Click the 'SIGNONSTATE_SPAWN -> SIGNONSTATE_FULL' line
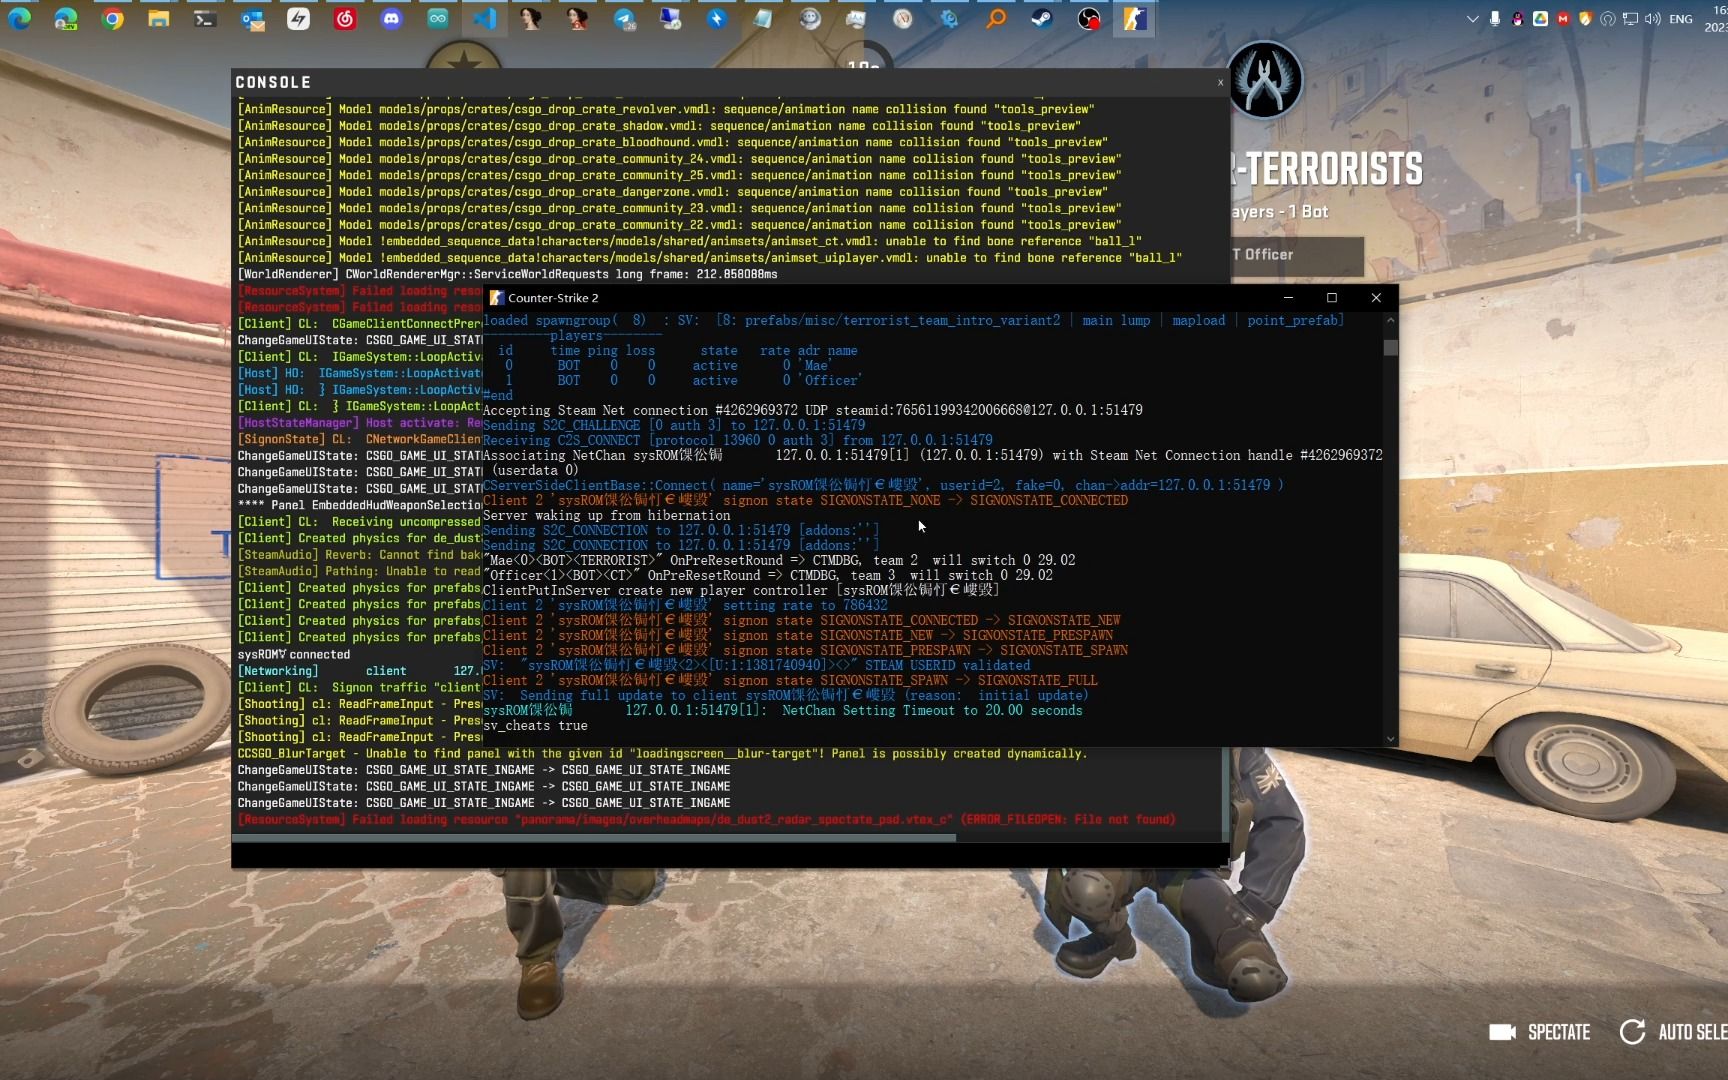The width and height of the screenshot is (1728, 1080). (x=790, y=680)
